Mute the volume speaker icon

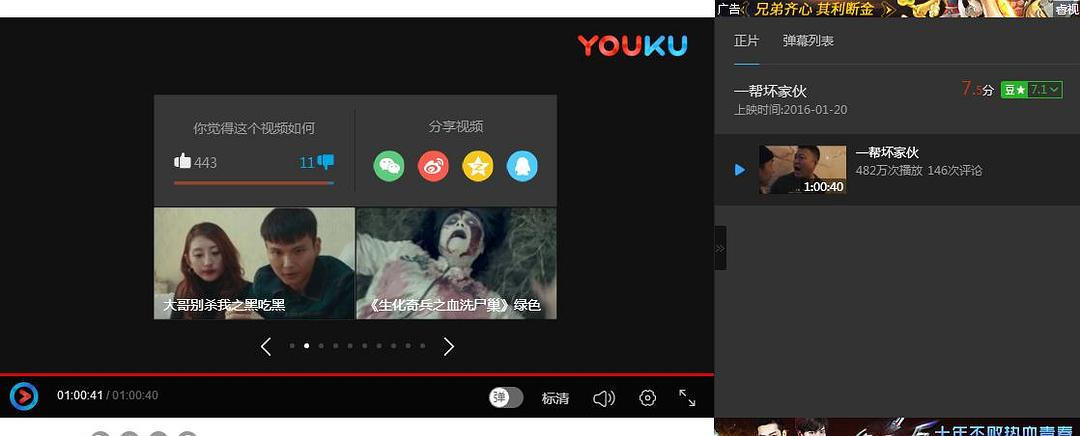click(603, 398)
